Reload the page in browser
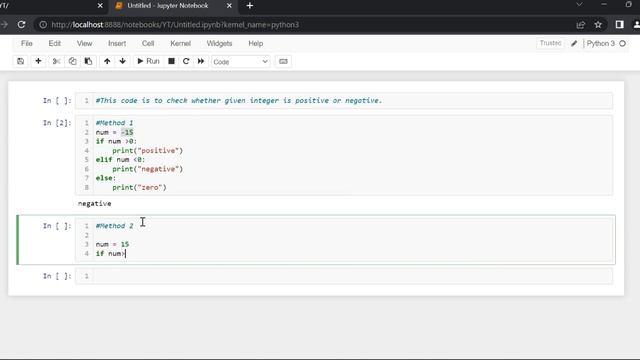The width and height of the screenshot is (640, 360). coord(22,25)
